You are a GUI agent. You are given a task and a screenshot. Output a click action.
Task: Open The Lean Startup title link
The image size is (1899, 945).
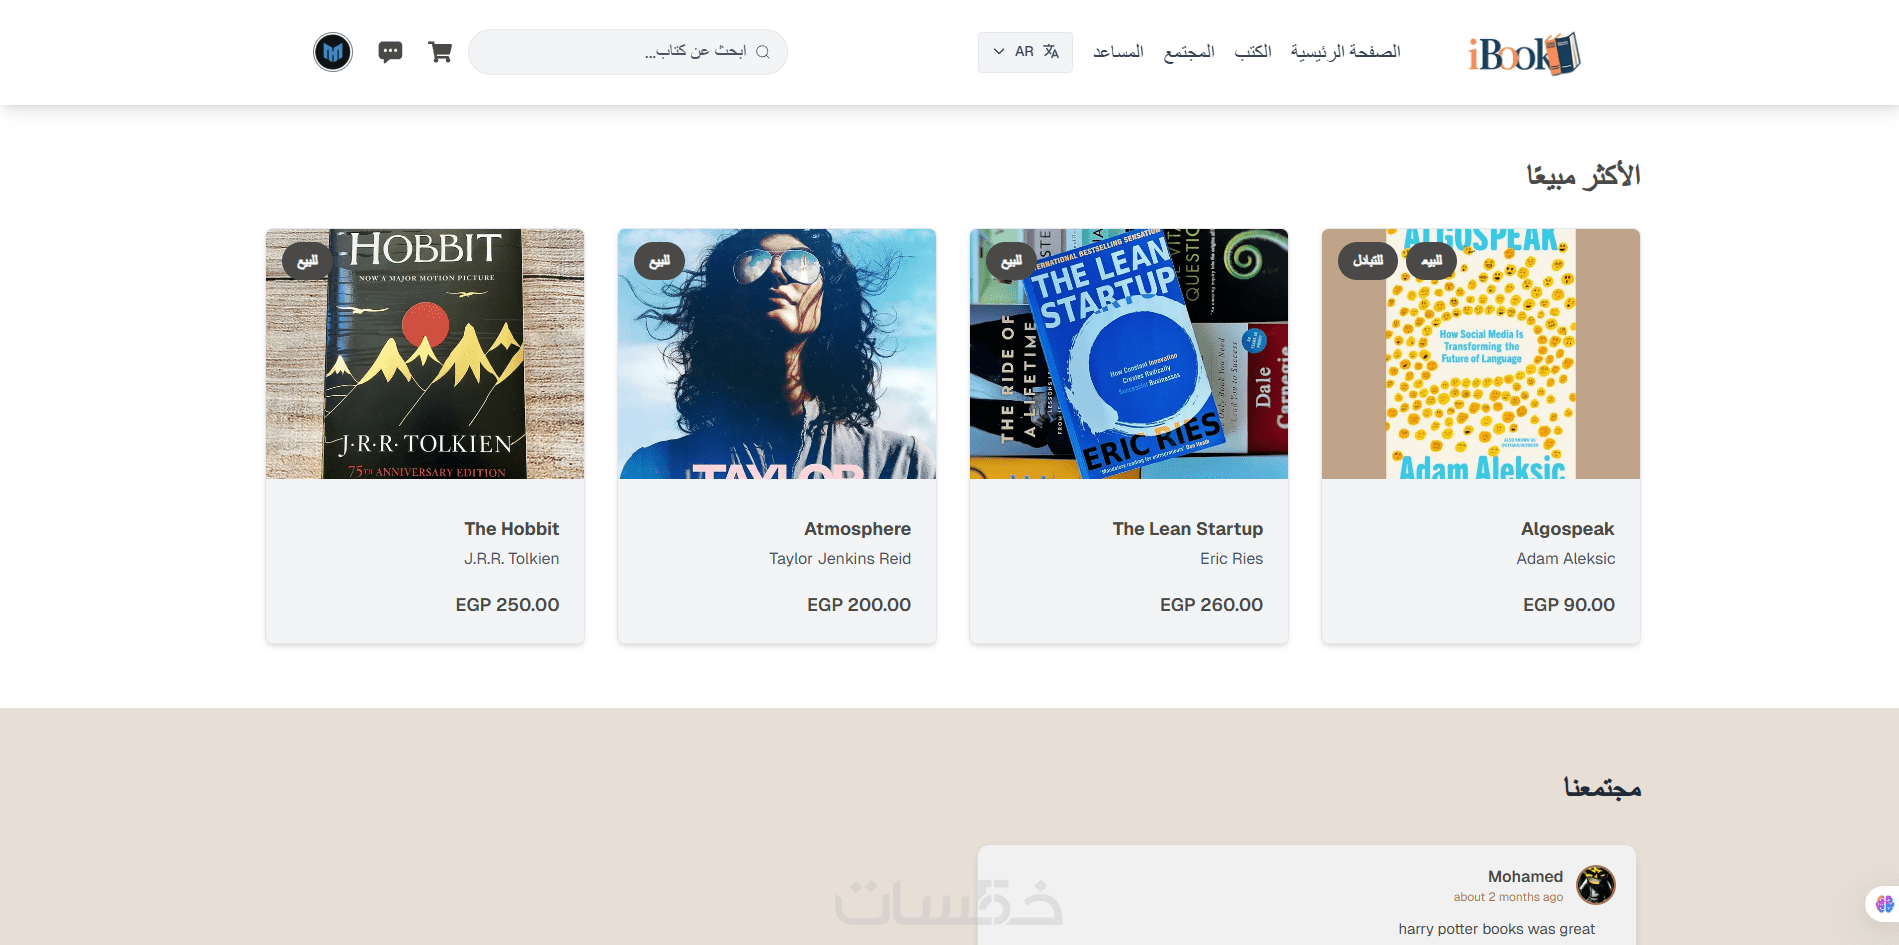point(1188,529)
